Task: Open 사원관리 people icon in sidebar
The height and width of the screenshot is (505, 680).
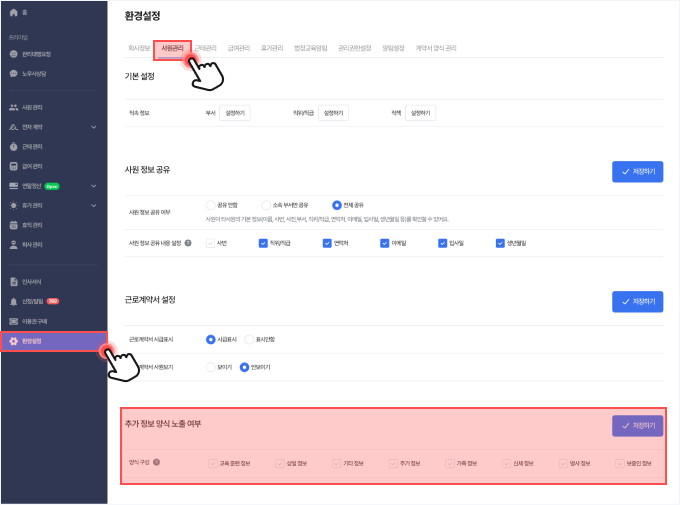Action: (x=13, y=107)
